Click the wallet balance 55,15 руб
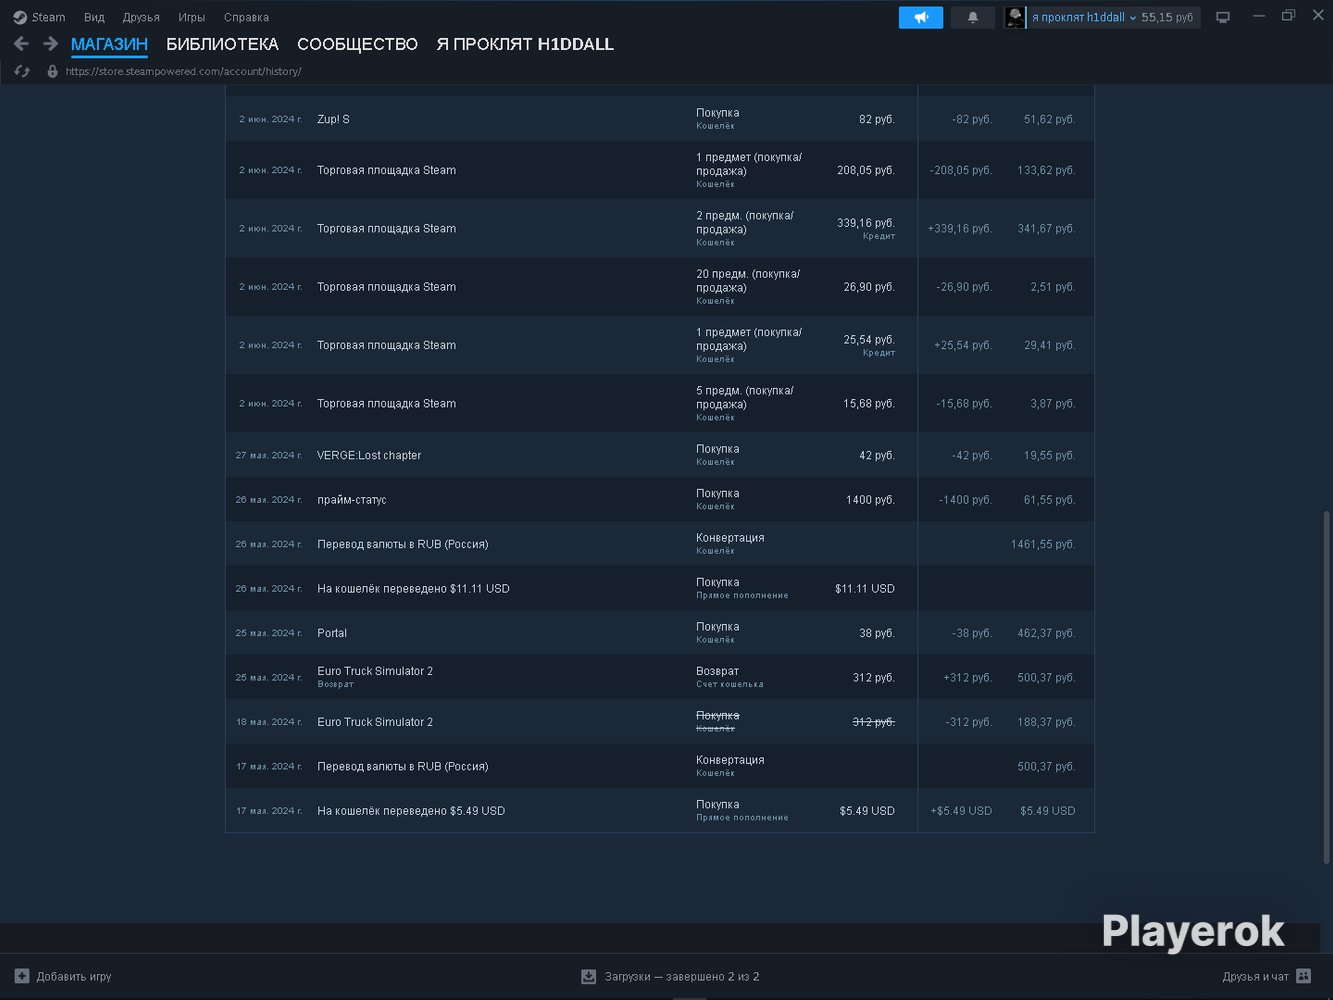This screenshot has height=1000, width=1333. tap(1167, 17)
